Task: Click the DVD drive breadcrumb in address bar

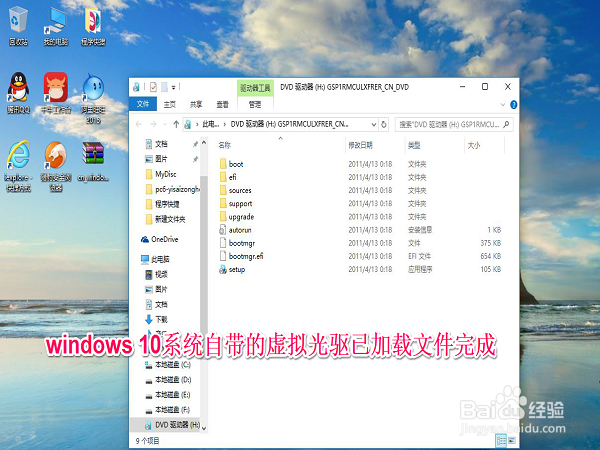Action: 289,124
